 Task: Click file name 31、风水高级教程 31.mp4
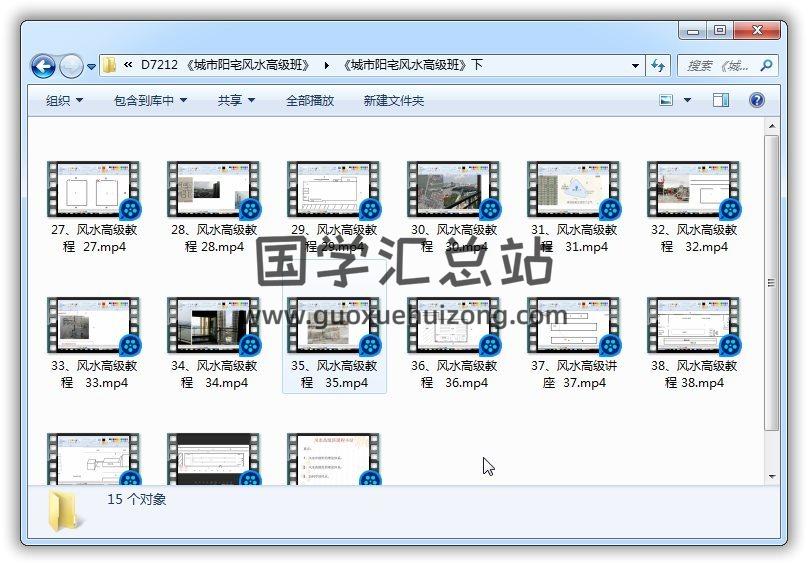pos(574,238)
